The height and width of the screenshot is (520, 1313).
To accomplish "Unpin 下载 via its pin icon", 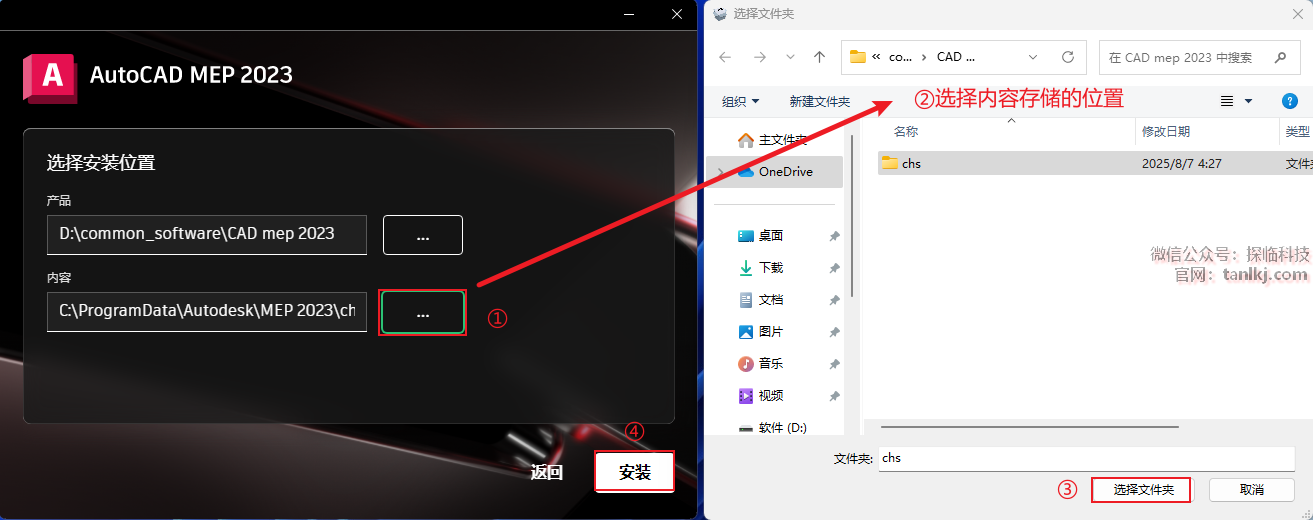I will point(835,268).
